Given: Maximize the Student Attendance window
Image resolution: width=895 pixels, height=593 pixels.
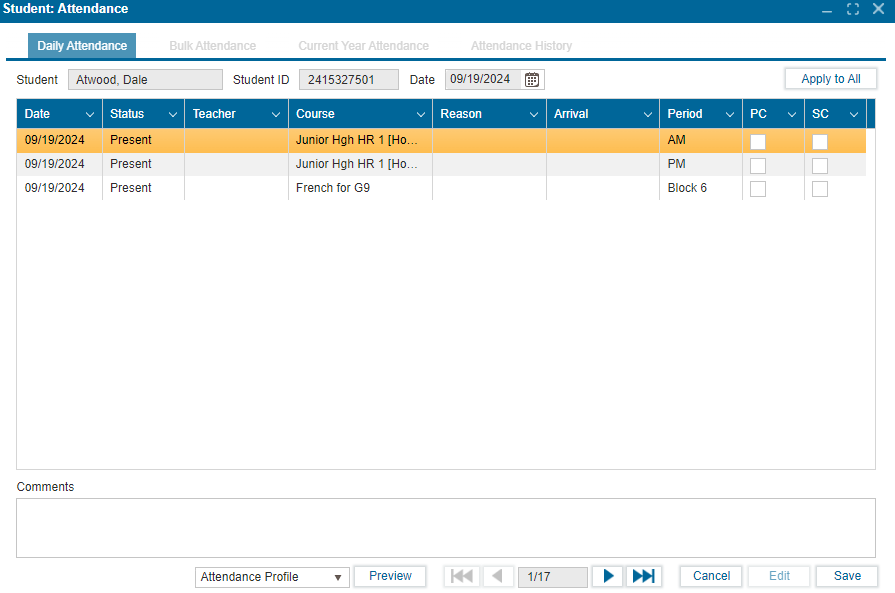Looking at the screenshot, I should click(x=853, y=9).
